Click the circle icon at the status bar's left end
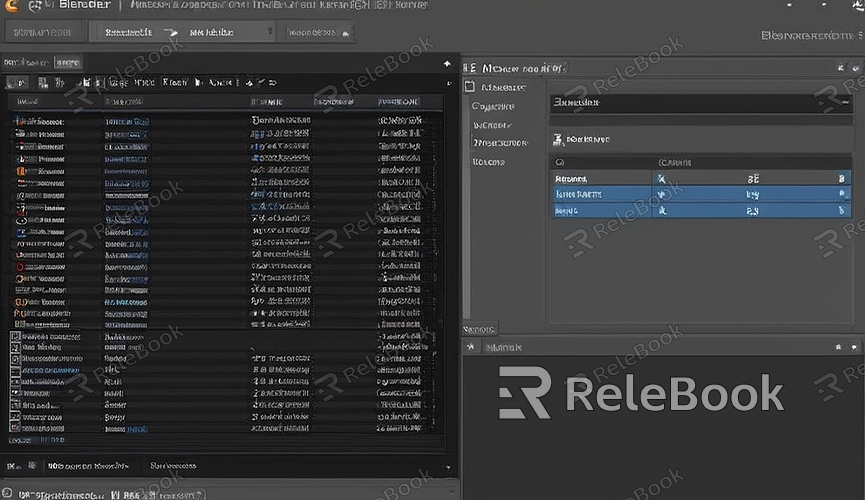 [7, 493]
